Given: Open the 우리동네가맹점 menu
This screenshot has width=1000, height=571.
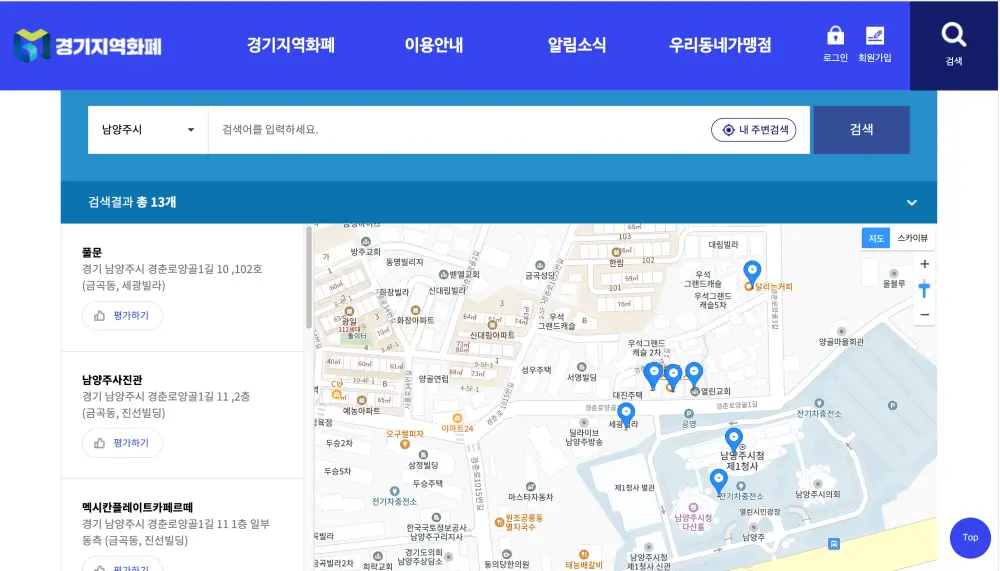Looking at the screenshot, I should (720, 45).
